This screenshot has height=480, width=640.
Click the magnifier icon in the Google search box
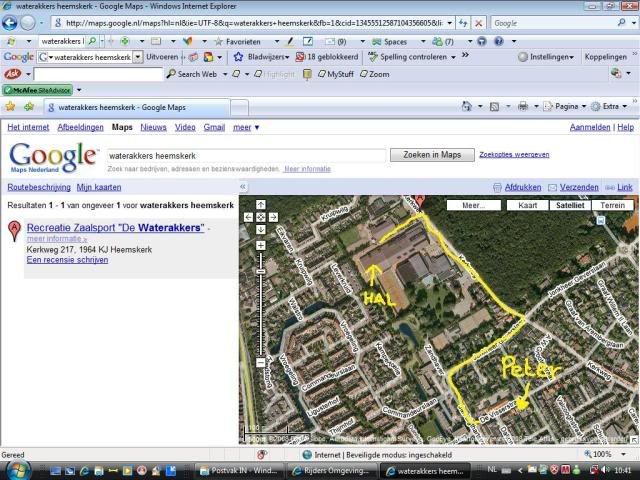click(621, 22)
